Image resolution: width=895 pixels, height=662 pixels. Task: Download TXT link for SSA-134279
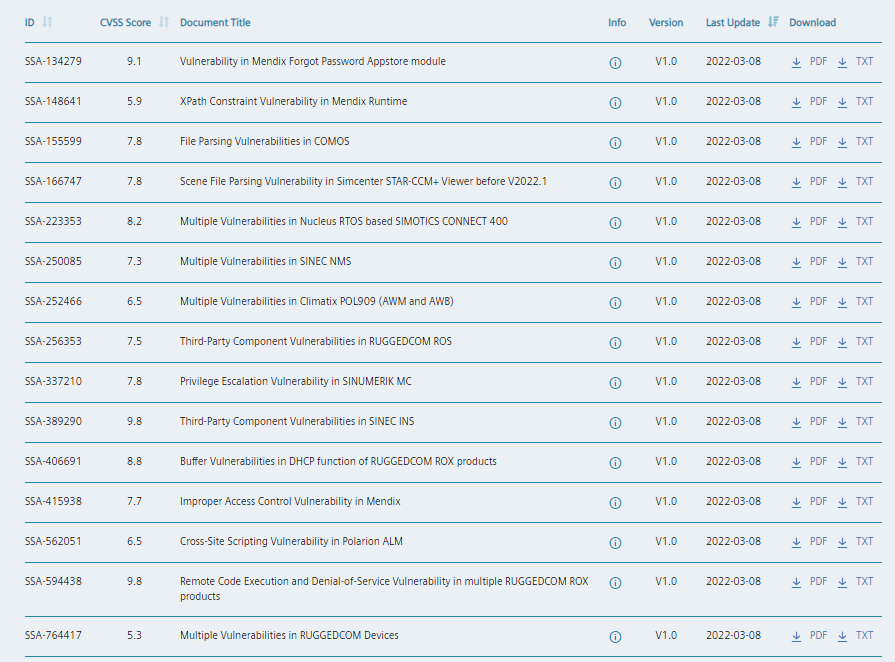click(864, 61)
